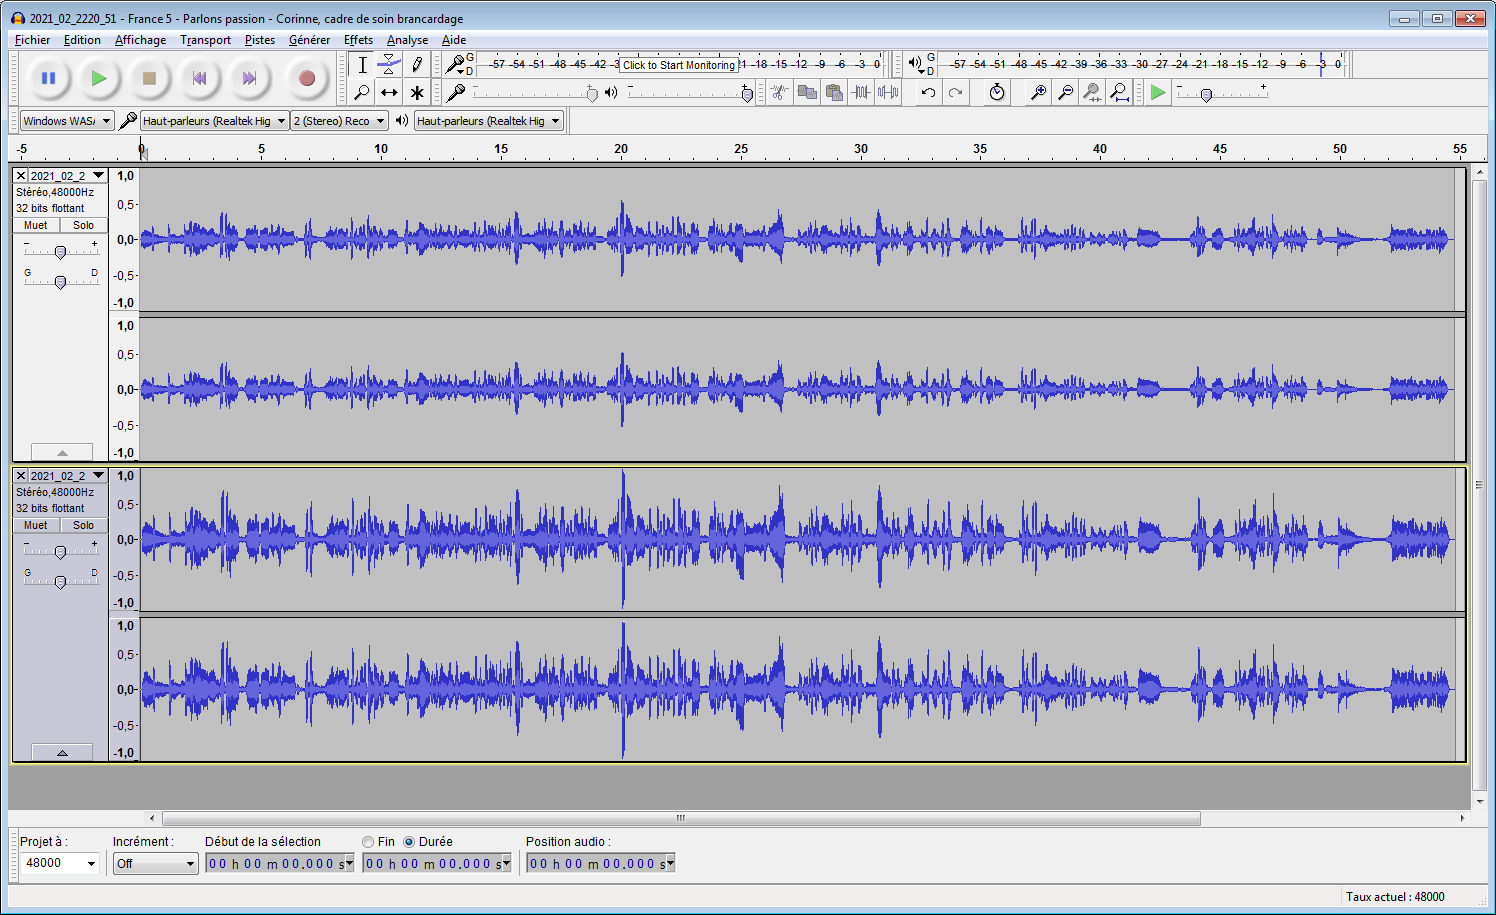Click the Undo arrow icon

[x=928, y=93]
